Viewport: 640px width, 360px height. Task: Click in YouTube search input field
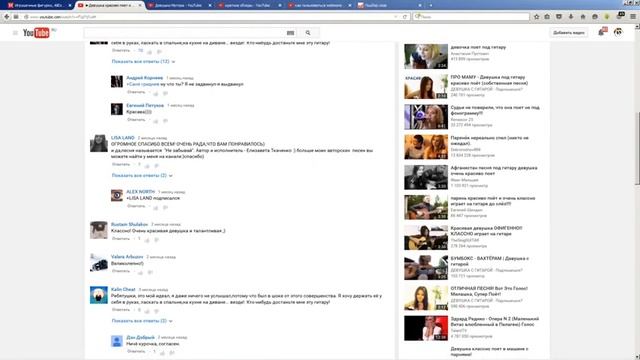click(184, 33)
